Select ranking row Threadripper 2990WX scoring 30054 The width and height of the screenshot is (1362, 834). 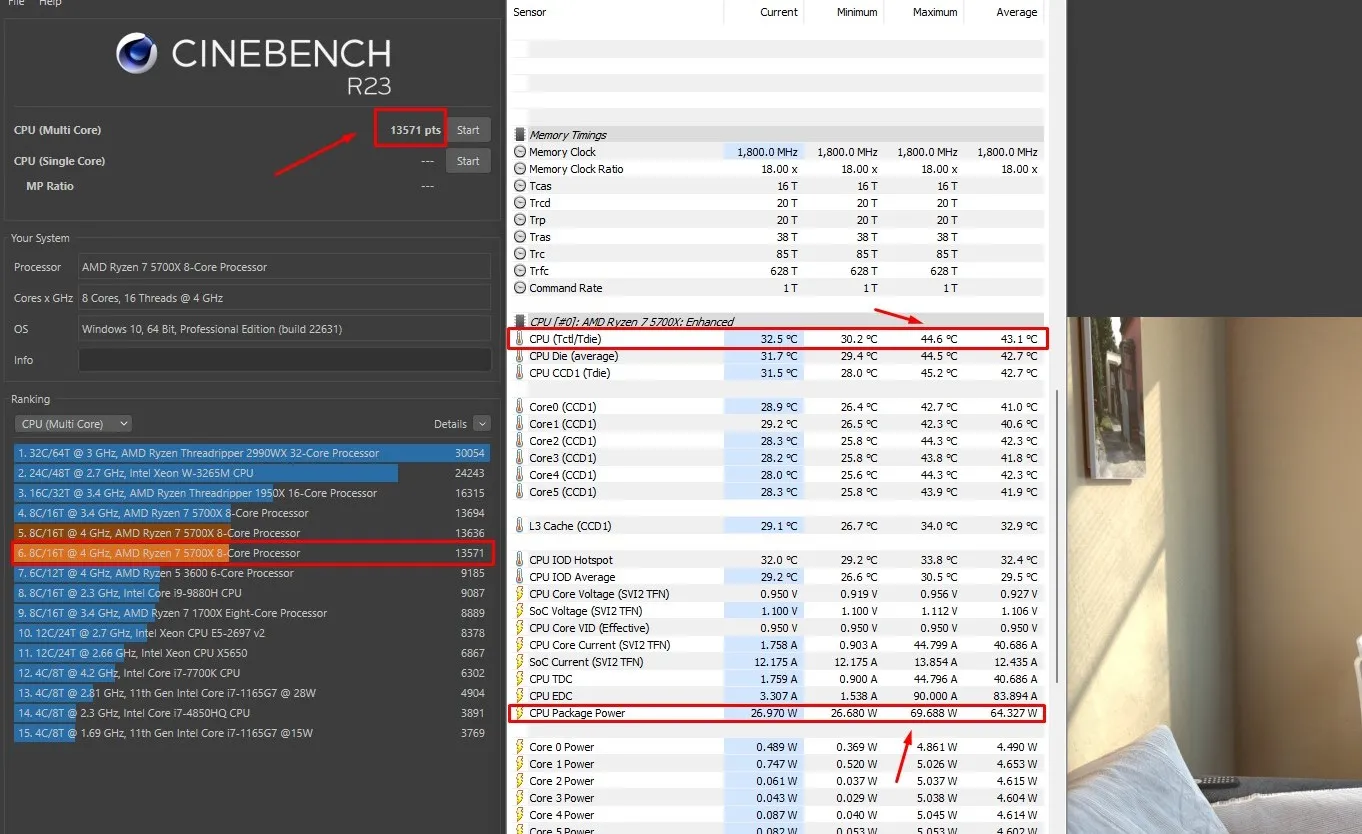[252, 453]
